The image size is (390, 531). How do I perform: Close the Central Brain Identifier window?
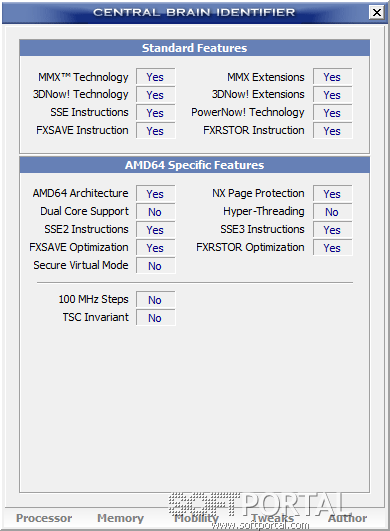click(x=376, y=13)
